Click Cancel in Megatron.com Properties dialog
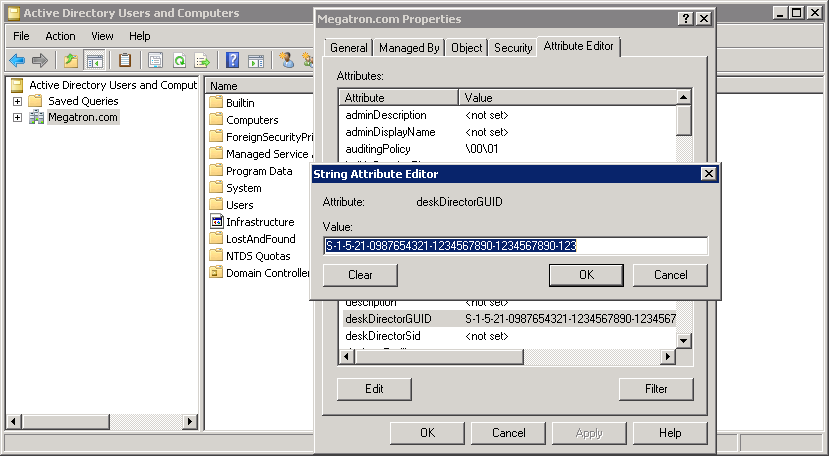829x456 pixels. click(509, 433)
